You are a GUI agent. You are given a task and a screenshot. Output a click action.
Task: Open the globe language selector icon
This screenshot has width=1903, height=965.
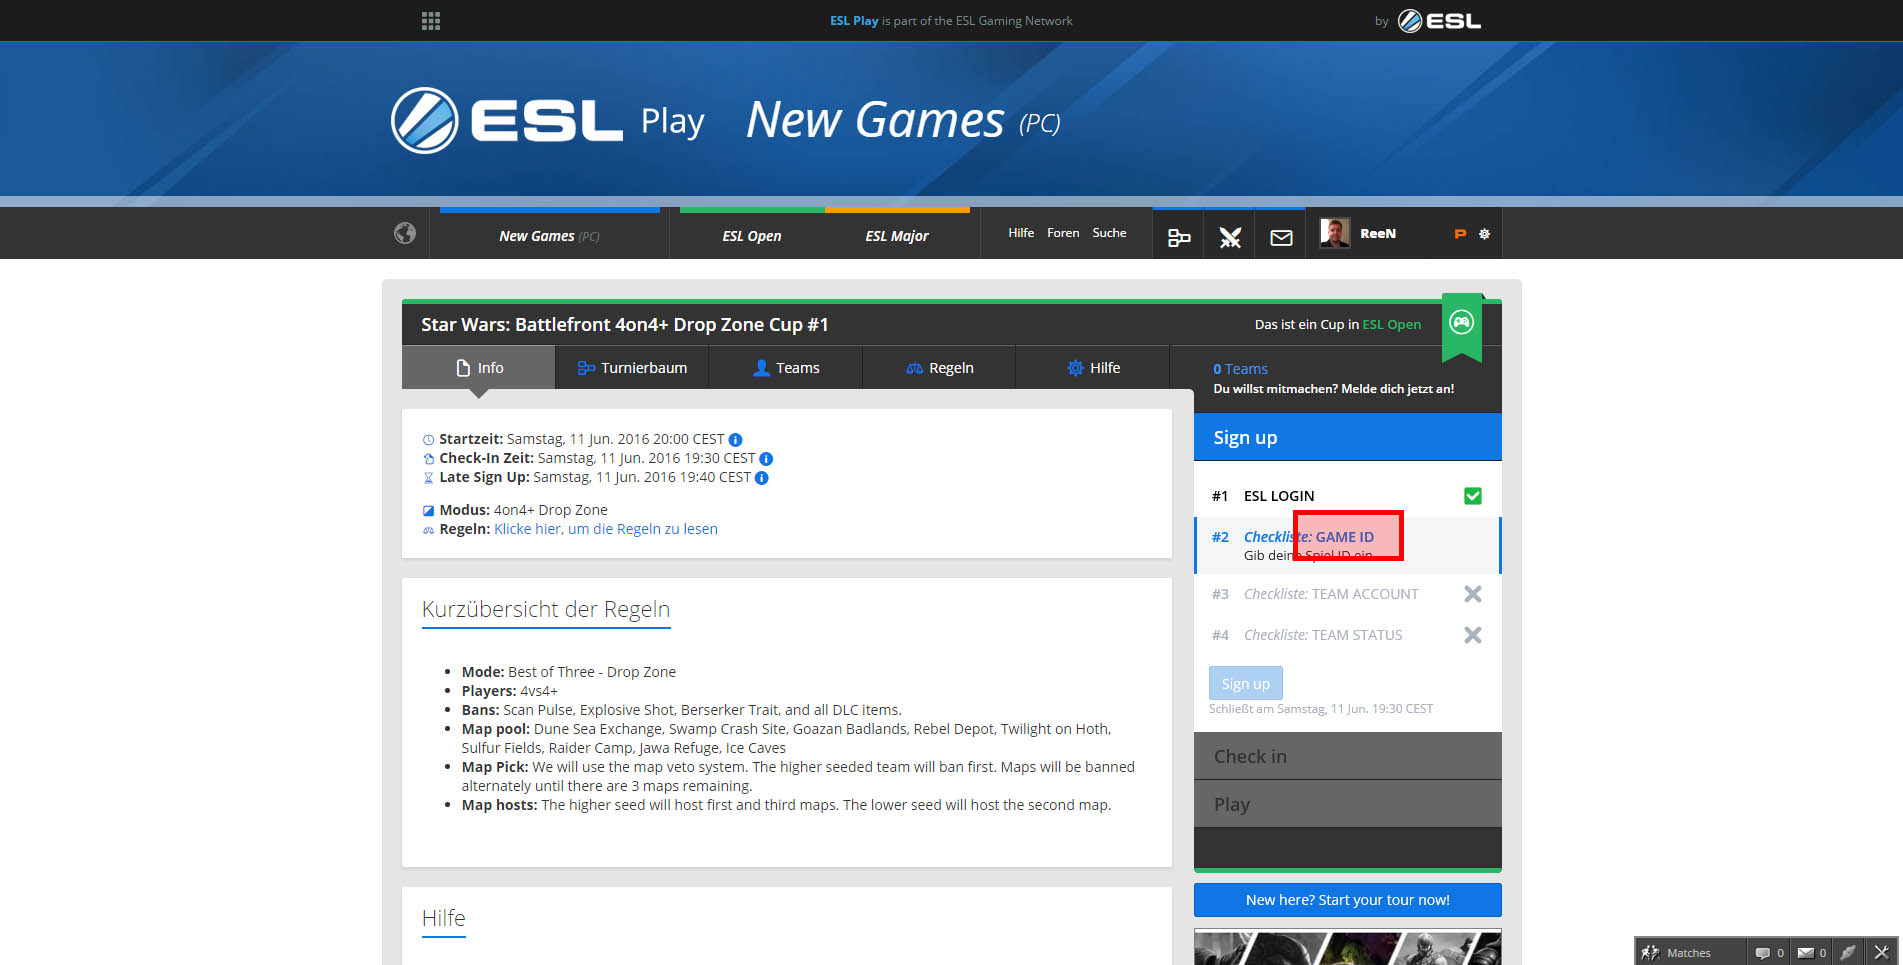pyautogui.click(x=405, y=233)
